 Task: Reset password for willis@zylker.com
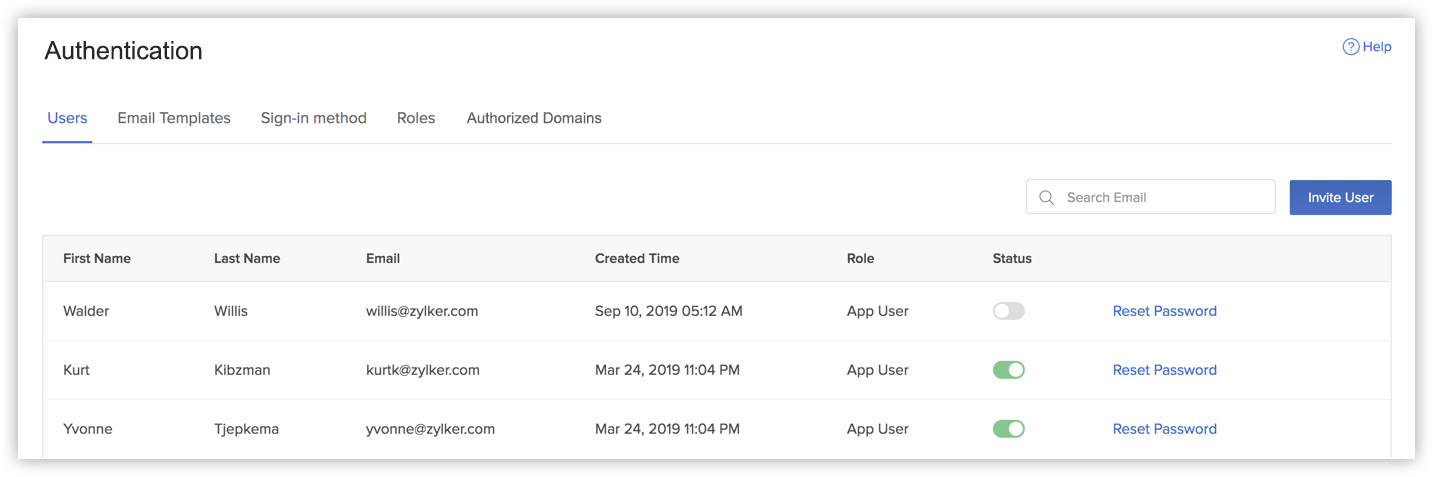1165,311
